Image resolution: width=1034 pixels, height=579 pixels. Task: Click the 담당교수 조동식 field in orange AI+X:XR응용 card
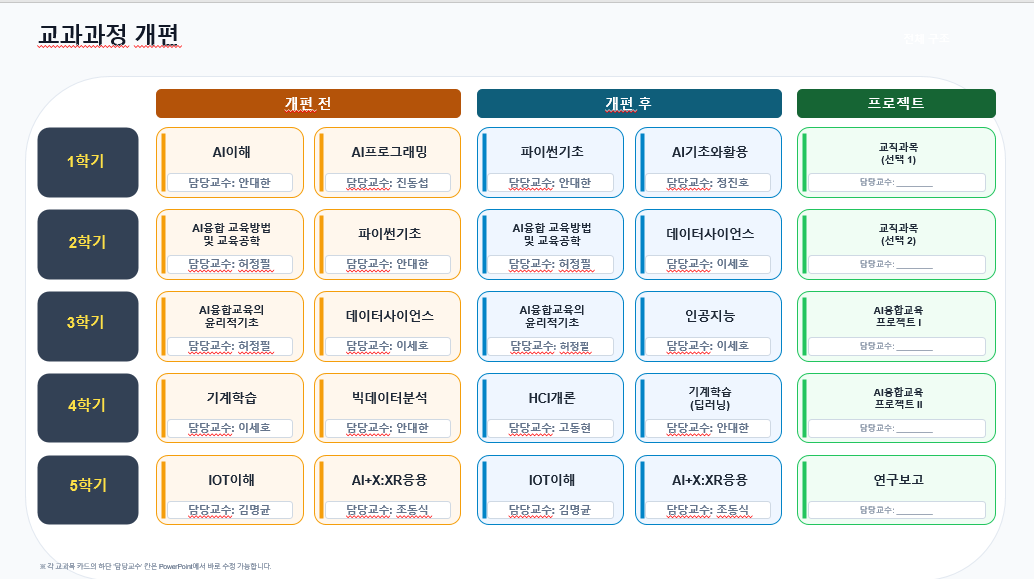click(x=388, y=510)
